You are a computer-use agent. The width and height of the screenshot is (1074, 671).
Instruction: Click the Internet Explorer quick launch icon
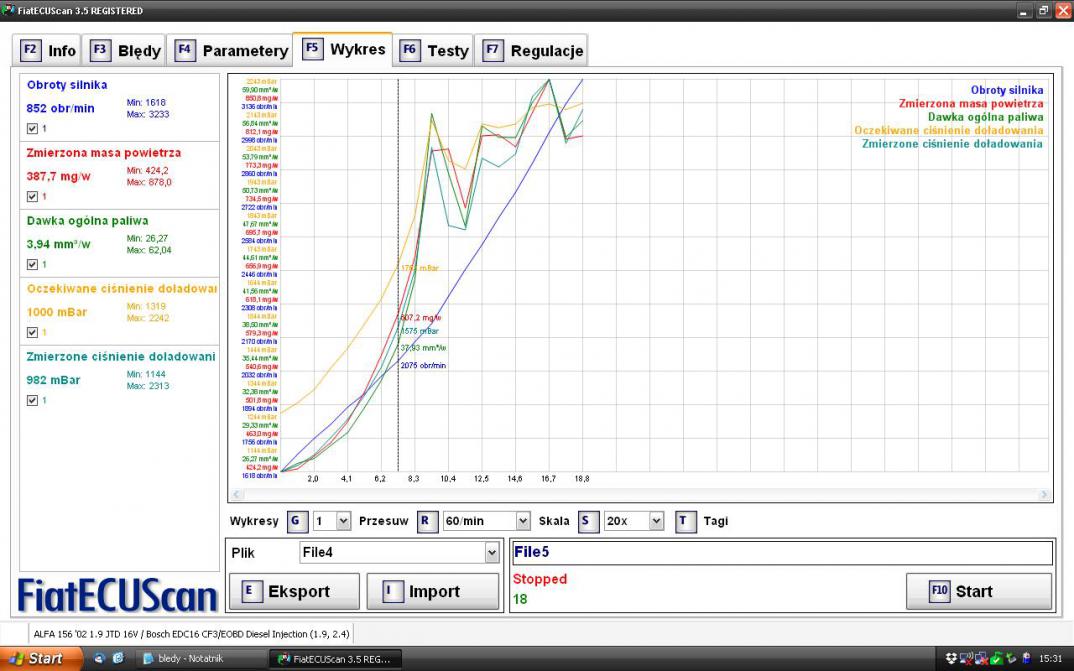coord(118,659)
